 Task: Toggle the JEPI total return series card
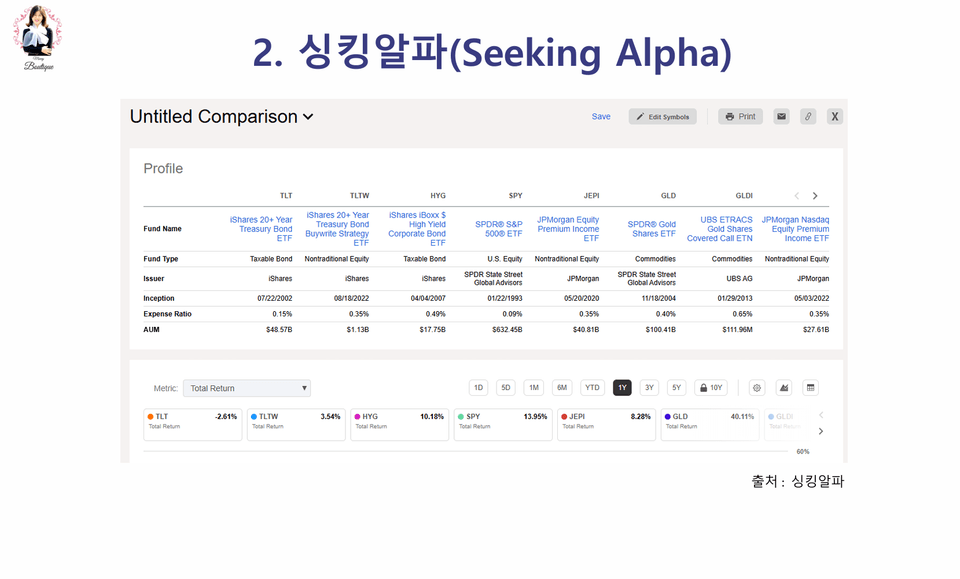tap(607, 424)
